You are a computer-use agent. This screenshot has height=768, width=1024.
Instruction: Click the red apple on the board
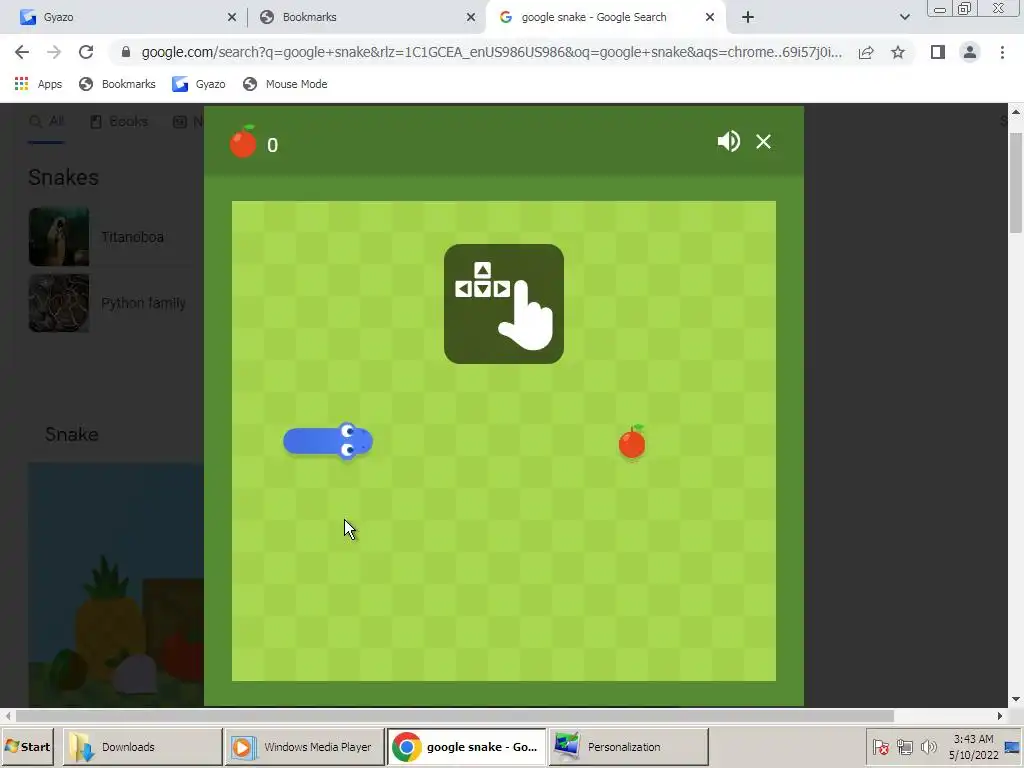[632, 443]
